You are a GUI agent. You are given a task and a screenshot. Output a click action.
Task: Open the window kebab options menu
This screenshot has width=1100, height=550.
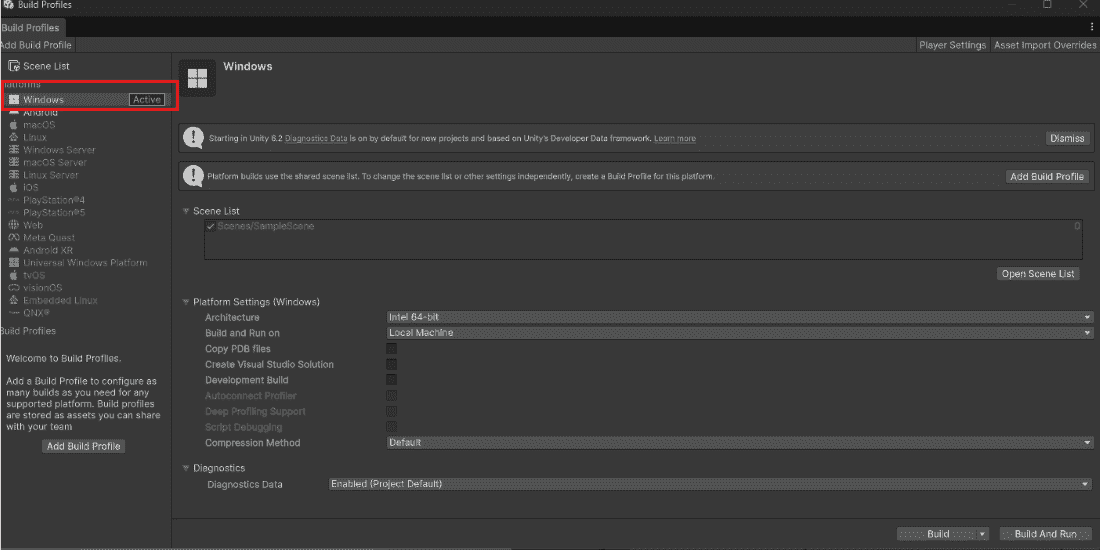click(1092, 27)
